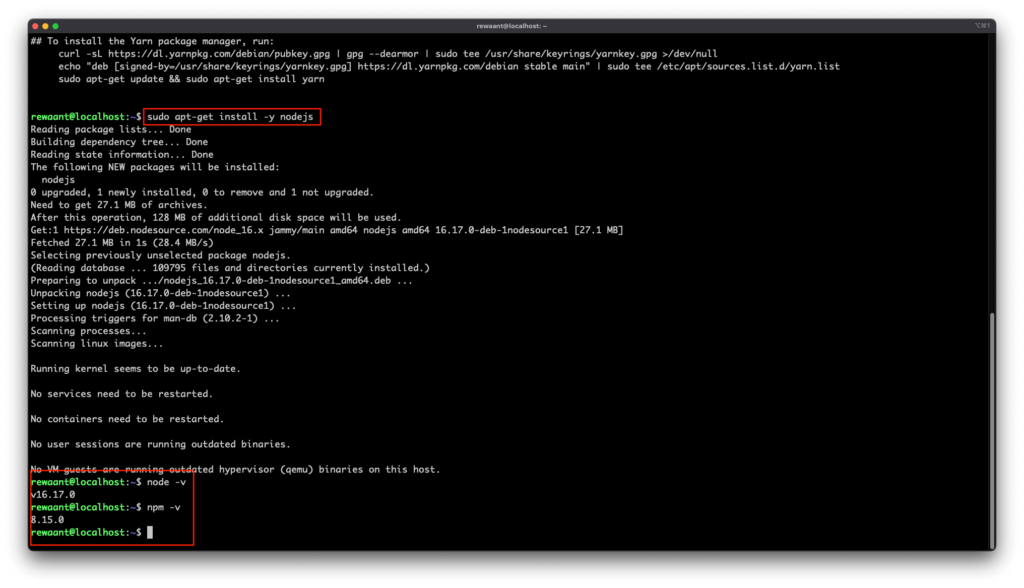Screen dimensions: 1024x588
Task: Minimize the terminal with yellow button
Action: point(45,26)
